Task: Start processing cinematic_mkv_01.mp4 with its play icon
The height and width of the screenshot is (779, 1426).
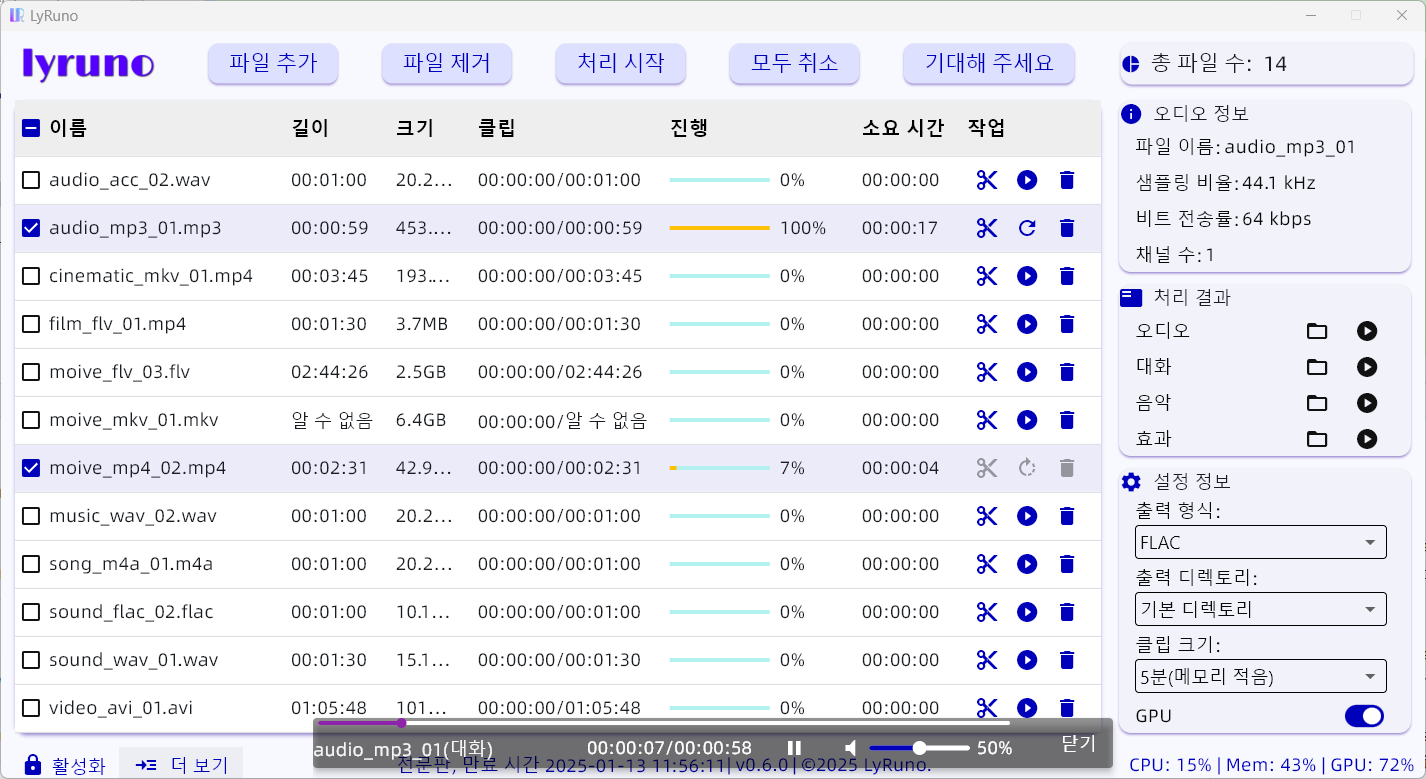Action: point(1027,276)
